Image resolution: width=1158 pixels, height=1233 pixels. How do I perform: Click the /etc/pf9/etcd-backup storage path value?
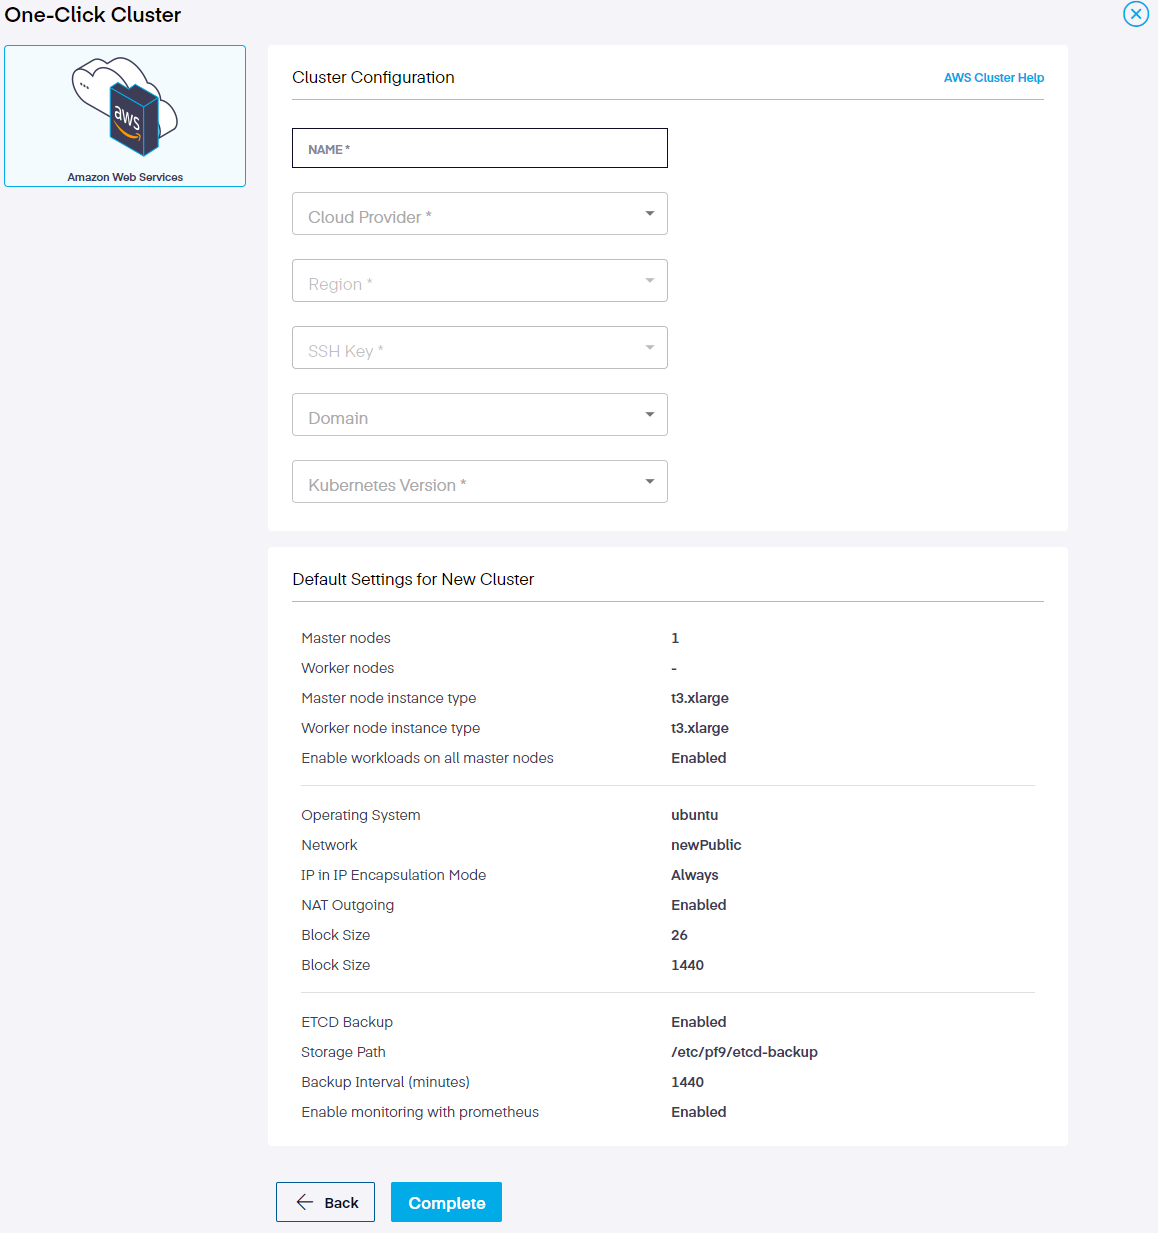744,1052
